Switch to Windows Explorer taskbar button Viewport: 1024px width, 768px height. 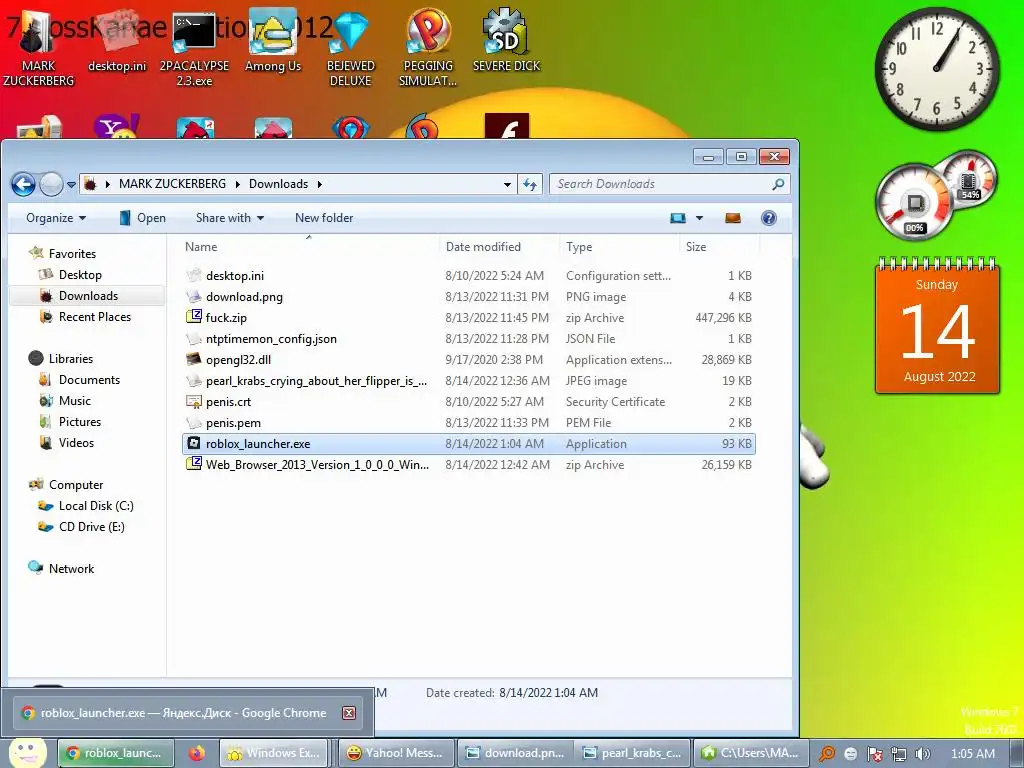(x=274, y=753)
